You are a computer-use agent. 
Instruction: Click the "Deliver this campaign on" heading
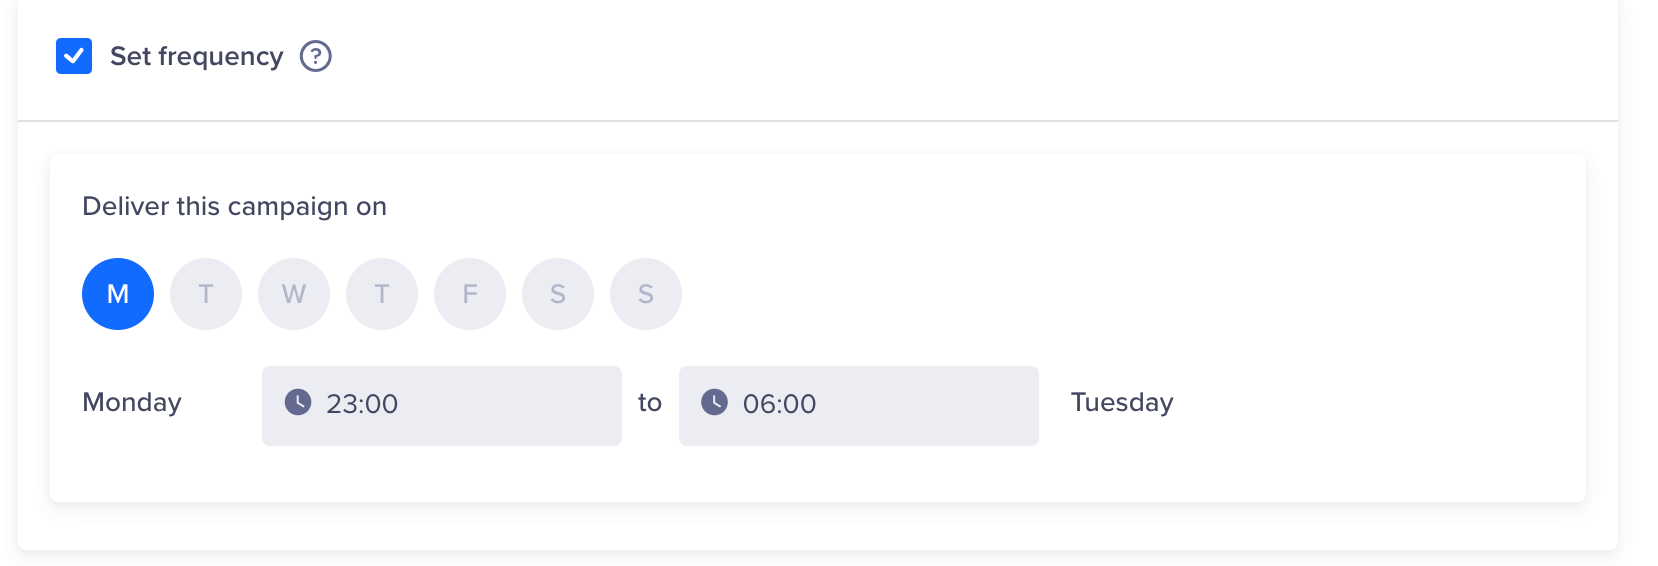click(x=234, y=206)
